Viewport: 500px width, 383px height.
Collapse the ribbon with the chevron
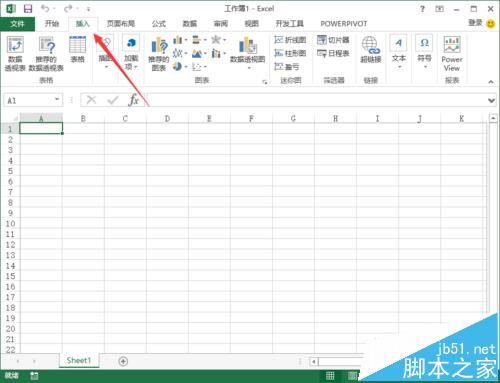(x=491, y=82)
